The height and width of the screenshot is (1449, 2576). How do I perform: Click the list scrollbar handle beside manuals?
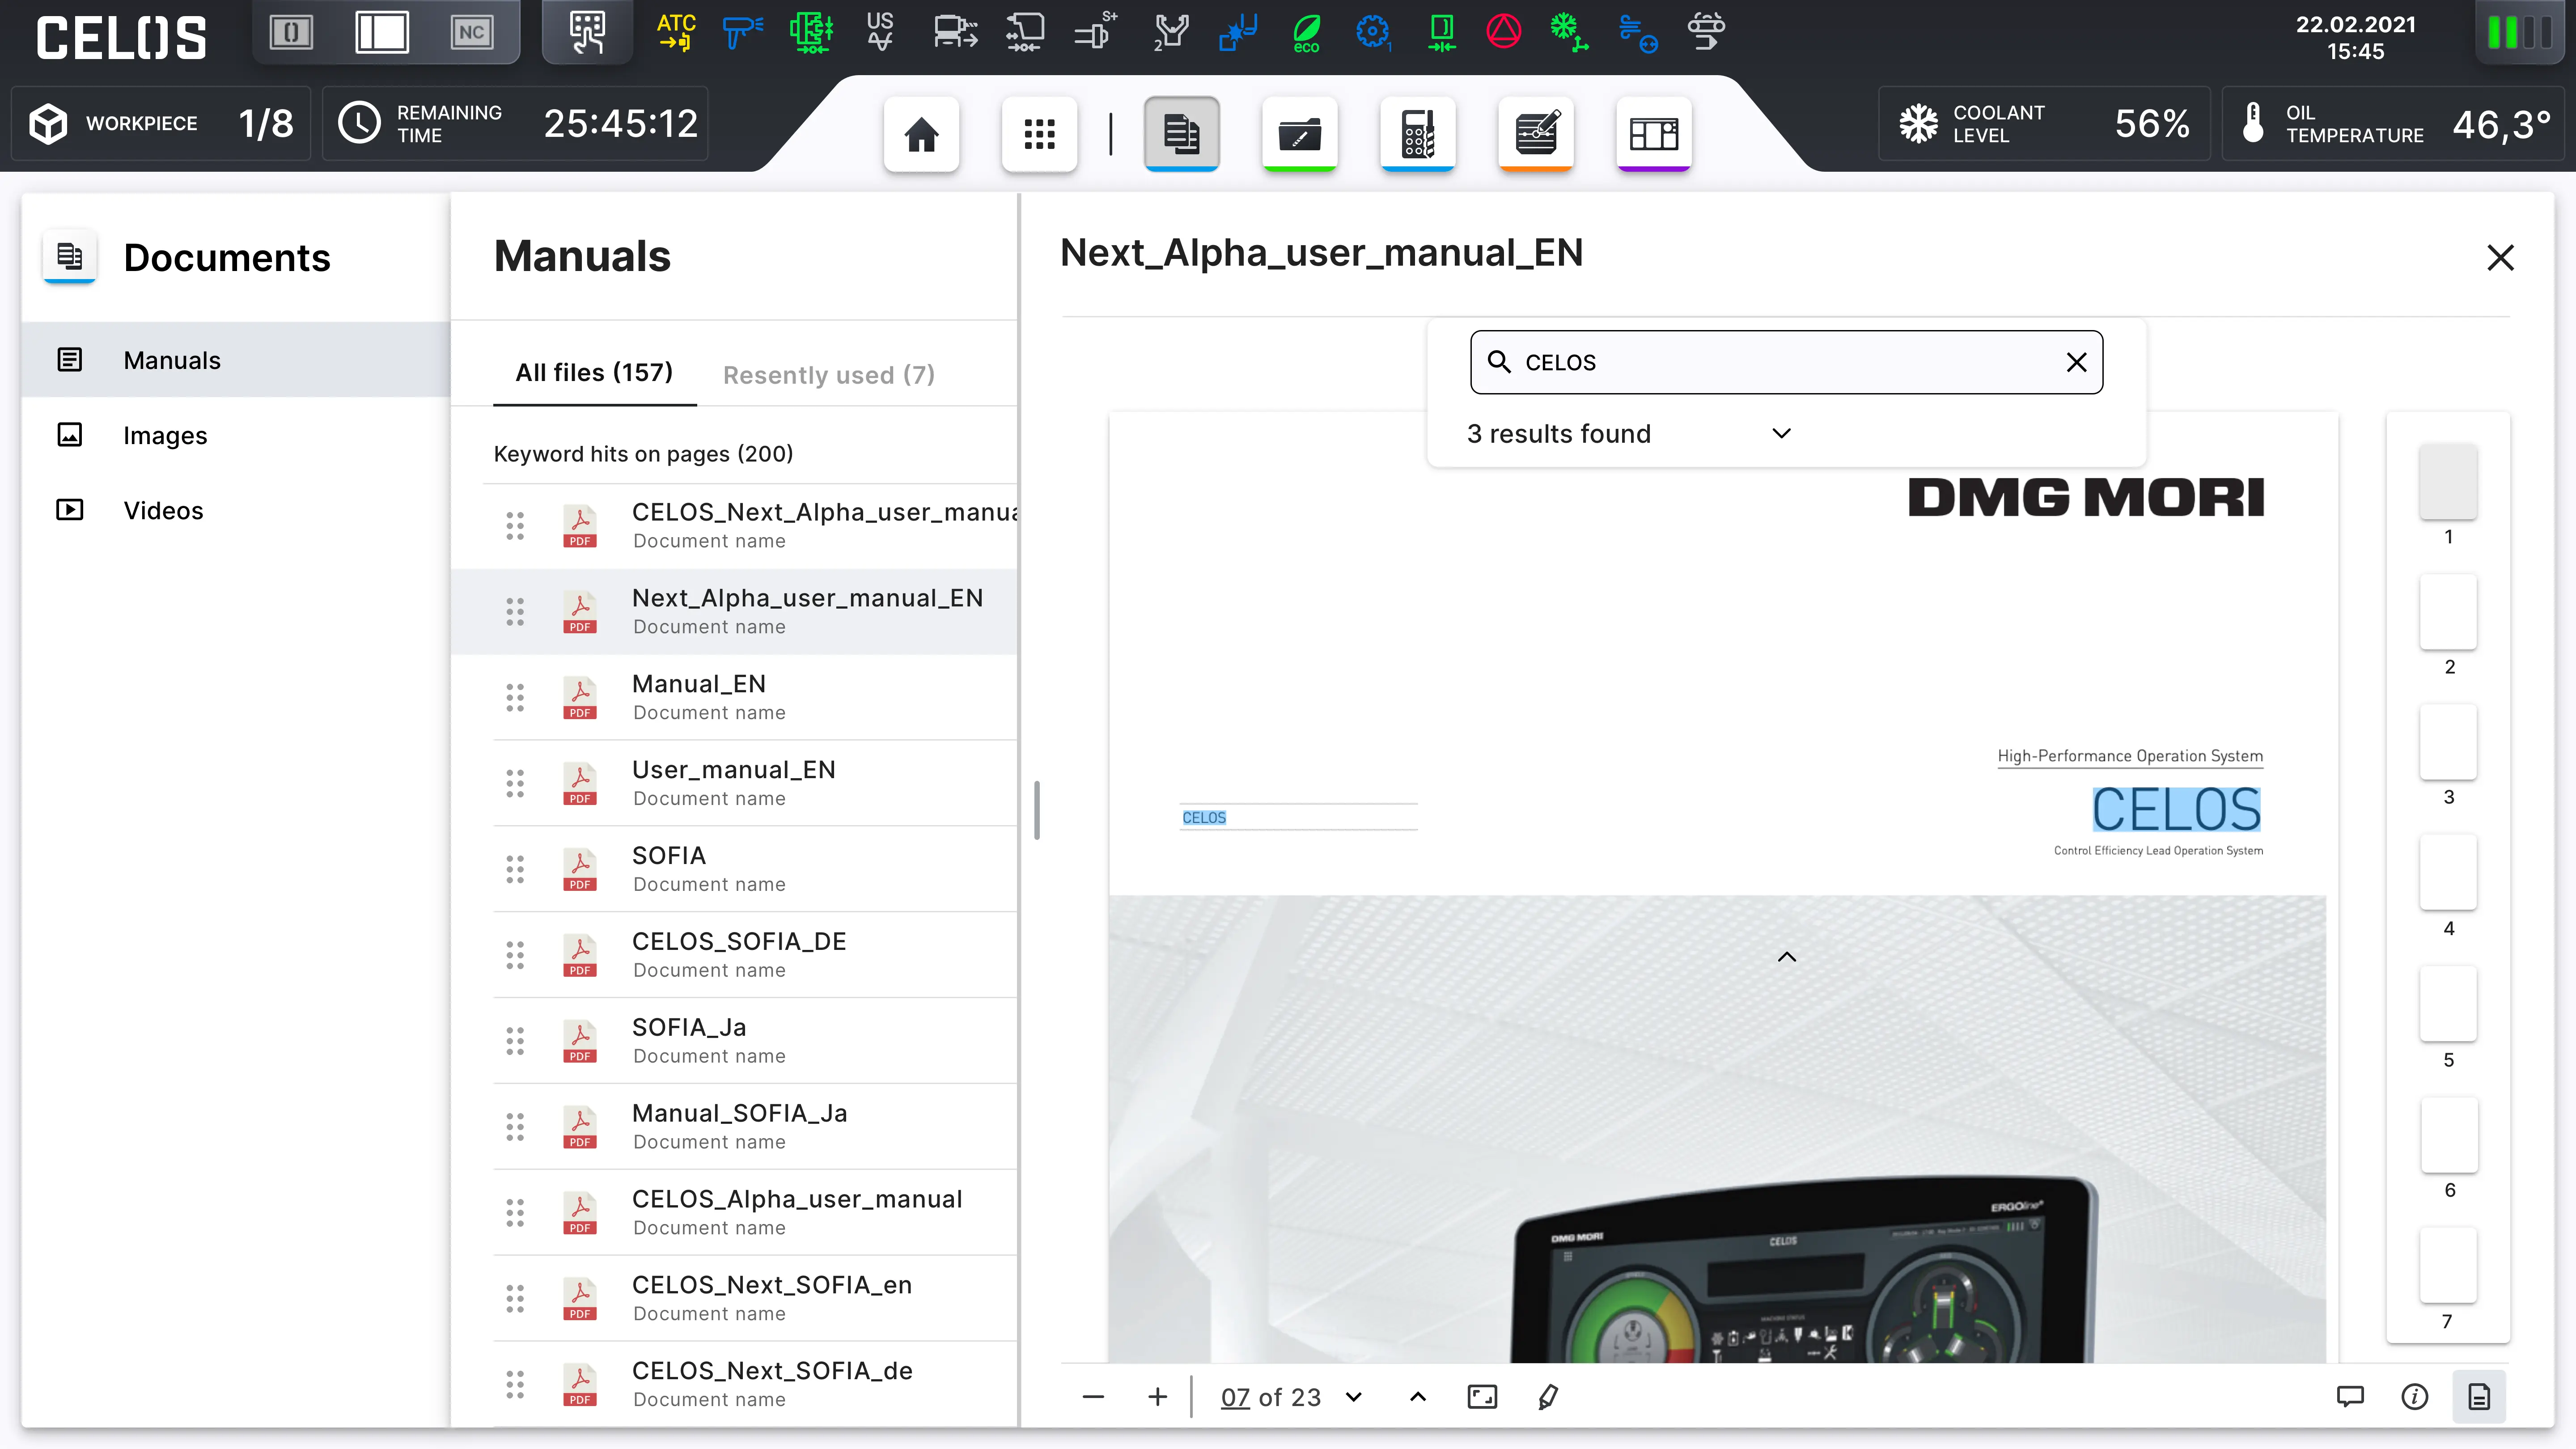(1037, 810)
